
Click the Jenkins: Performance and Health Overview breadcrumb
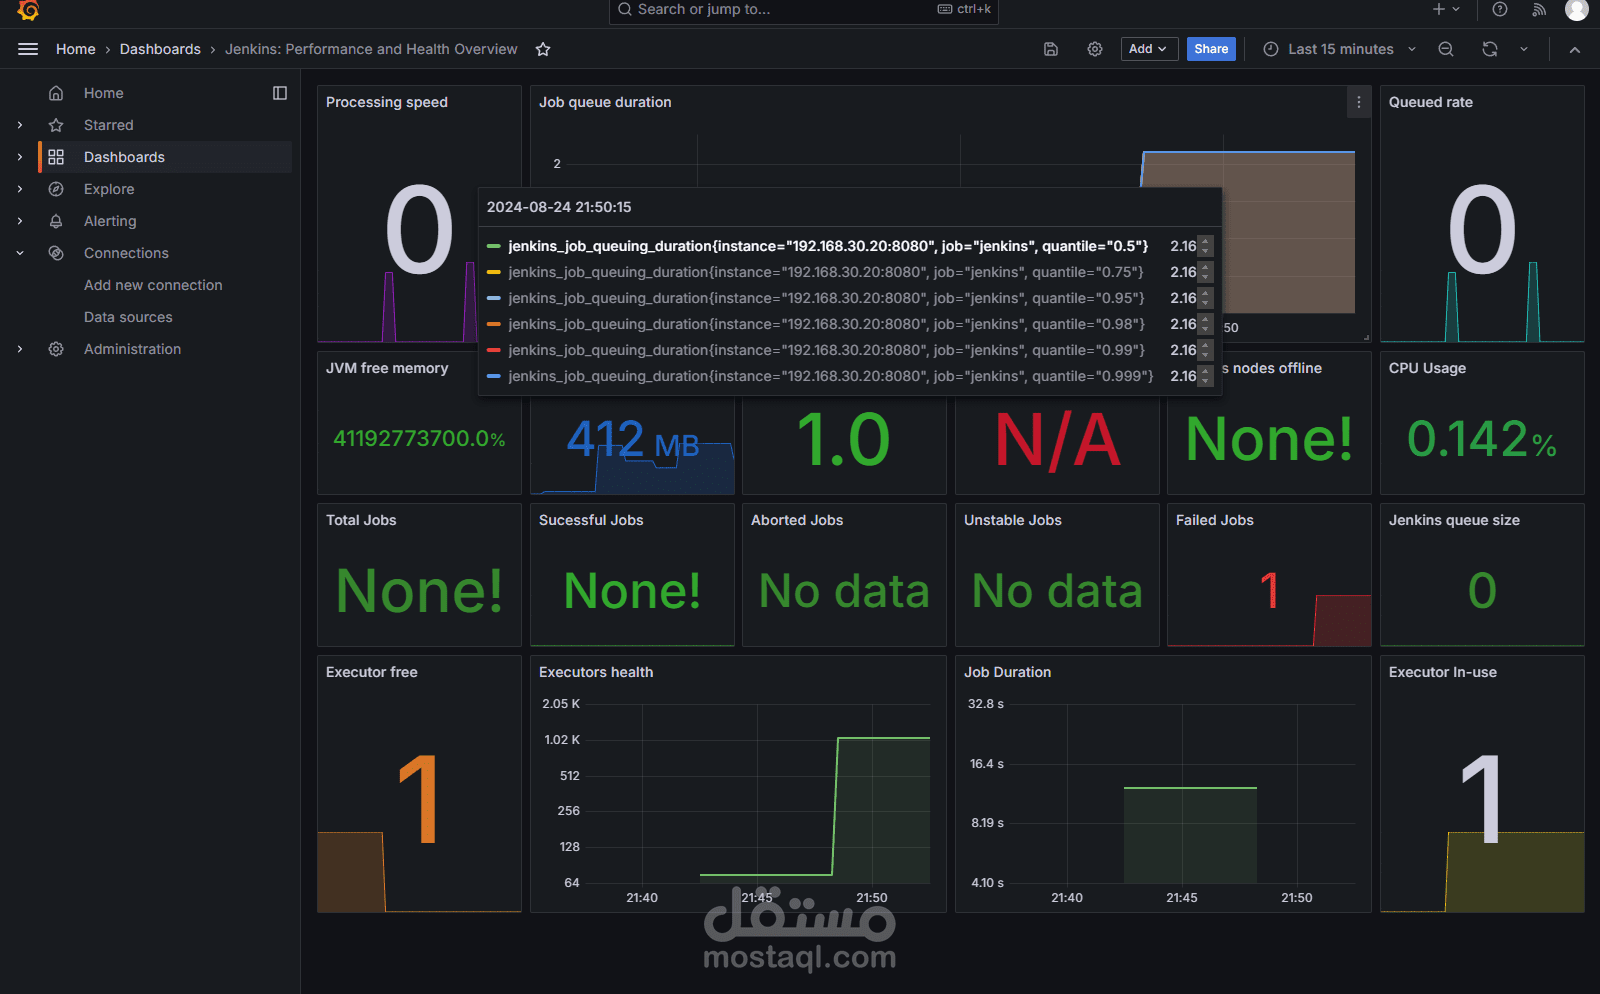(371, 49)
